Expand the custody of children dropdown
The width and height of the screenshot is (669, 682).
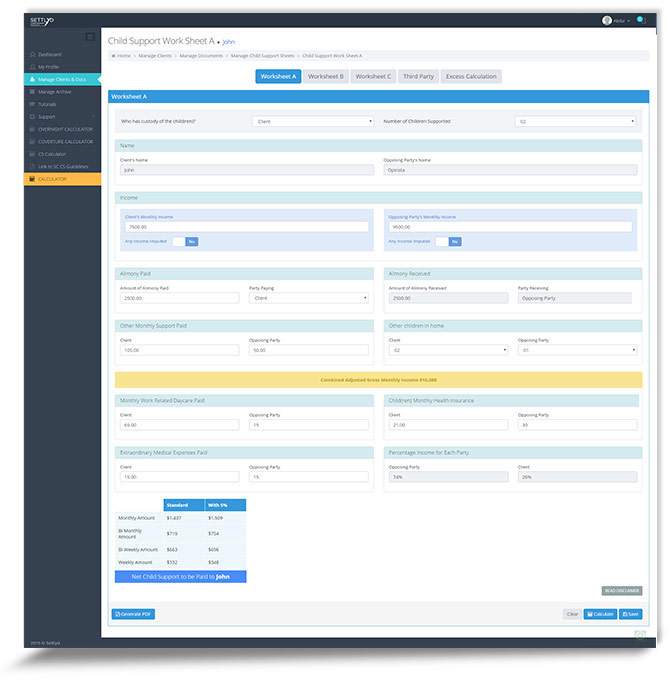(313, 121)
